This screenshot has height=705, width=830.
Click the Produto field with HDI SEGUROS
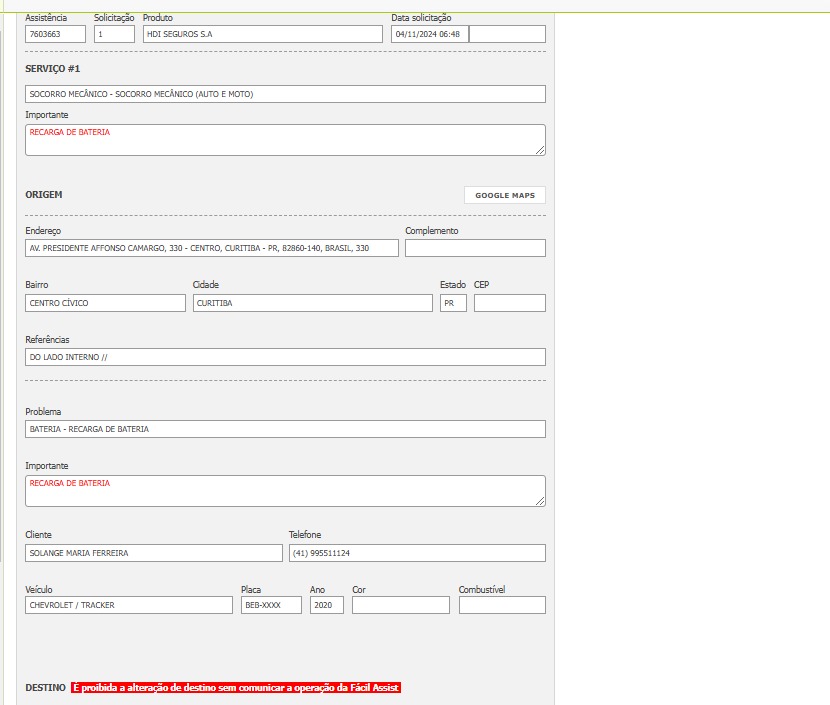point(262,34)
